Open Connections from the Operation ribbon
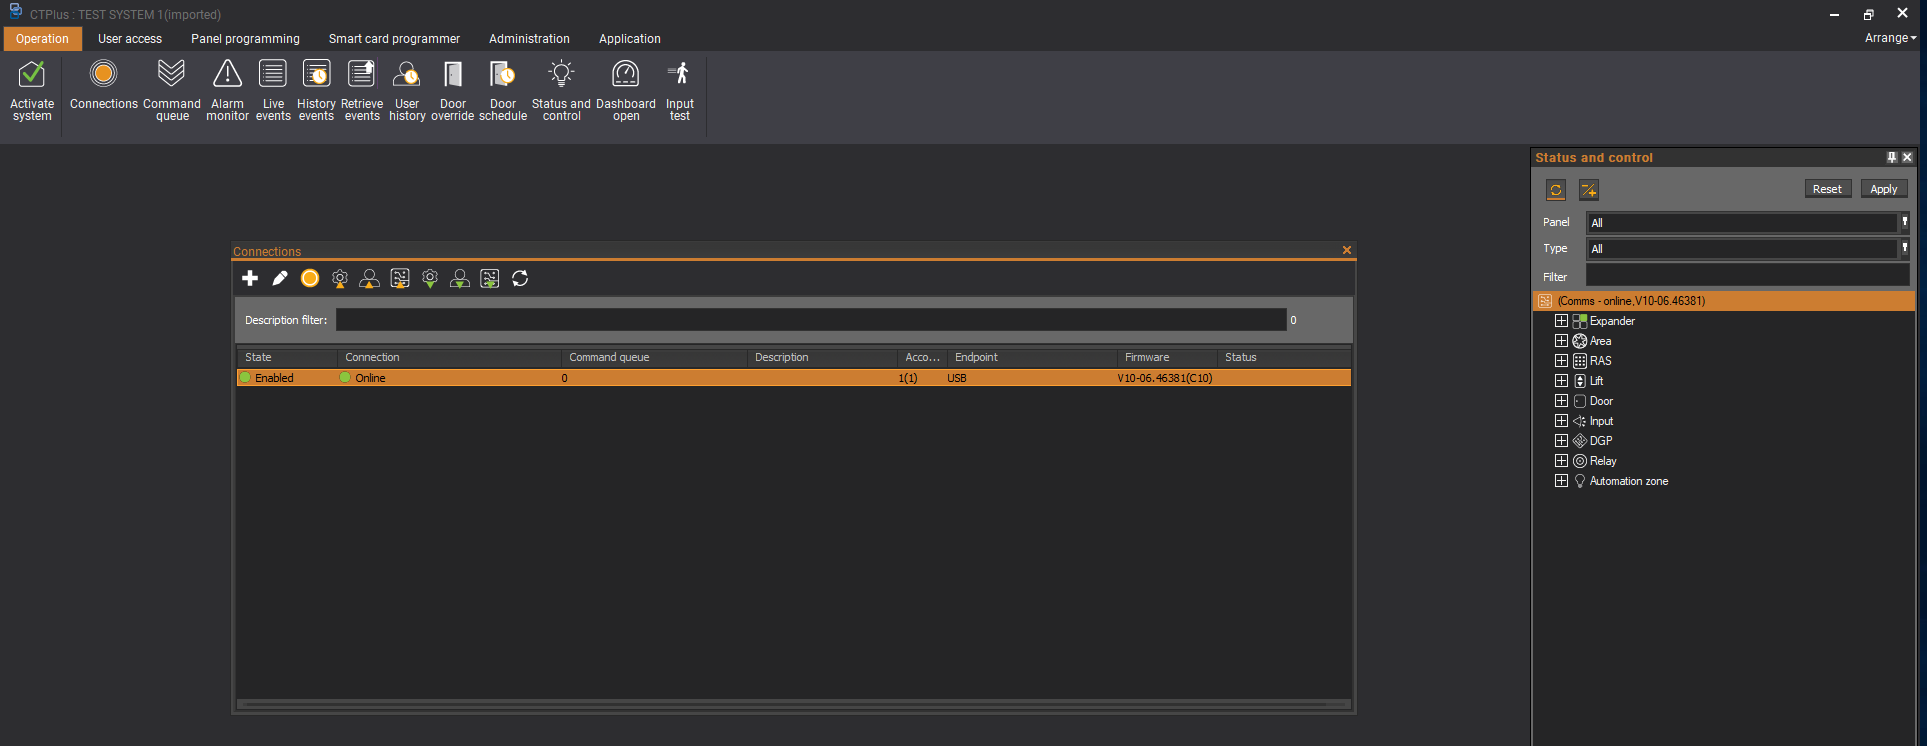1927x746 pixels. click(104, 86)
